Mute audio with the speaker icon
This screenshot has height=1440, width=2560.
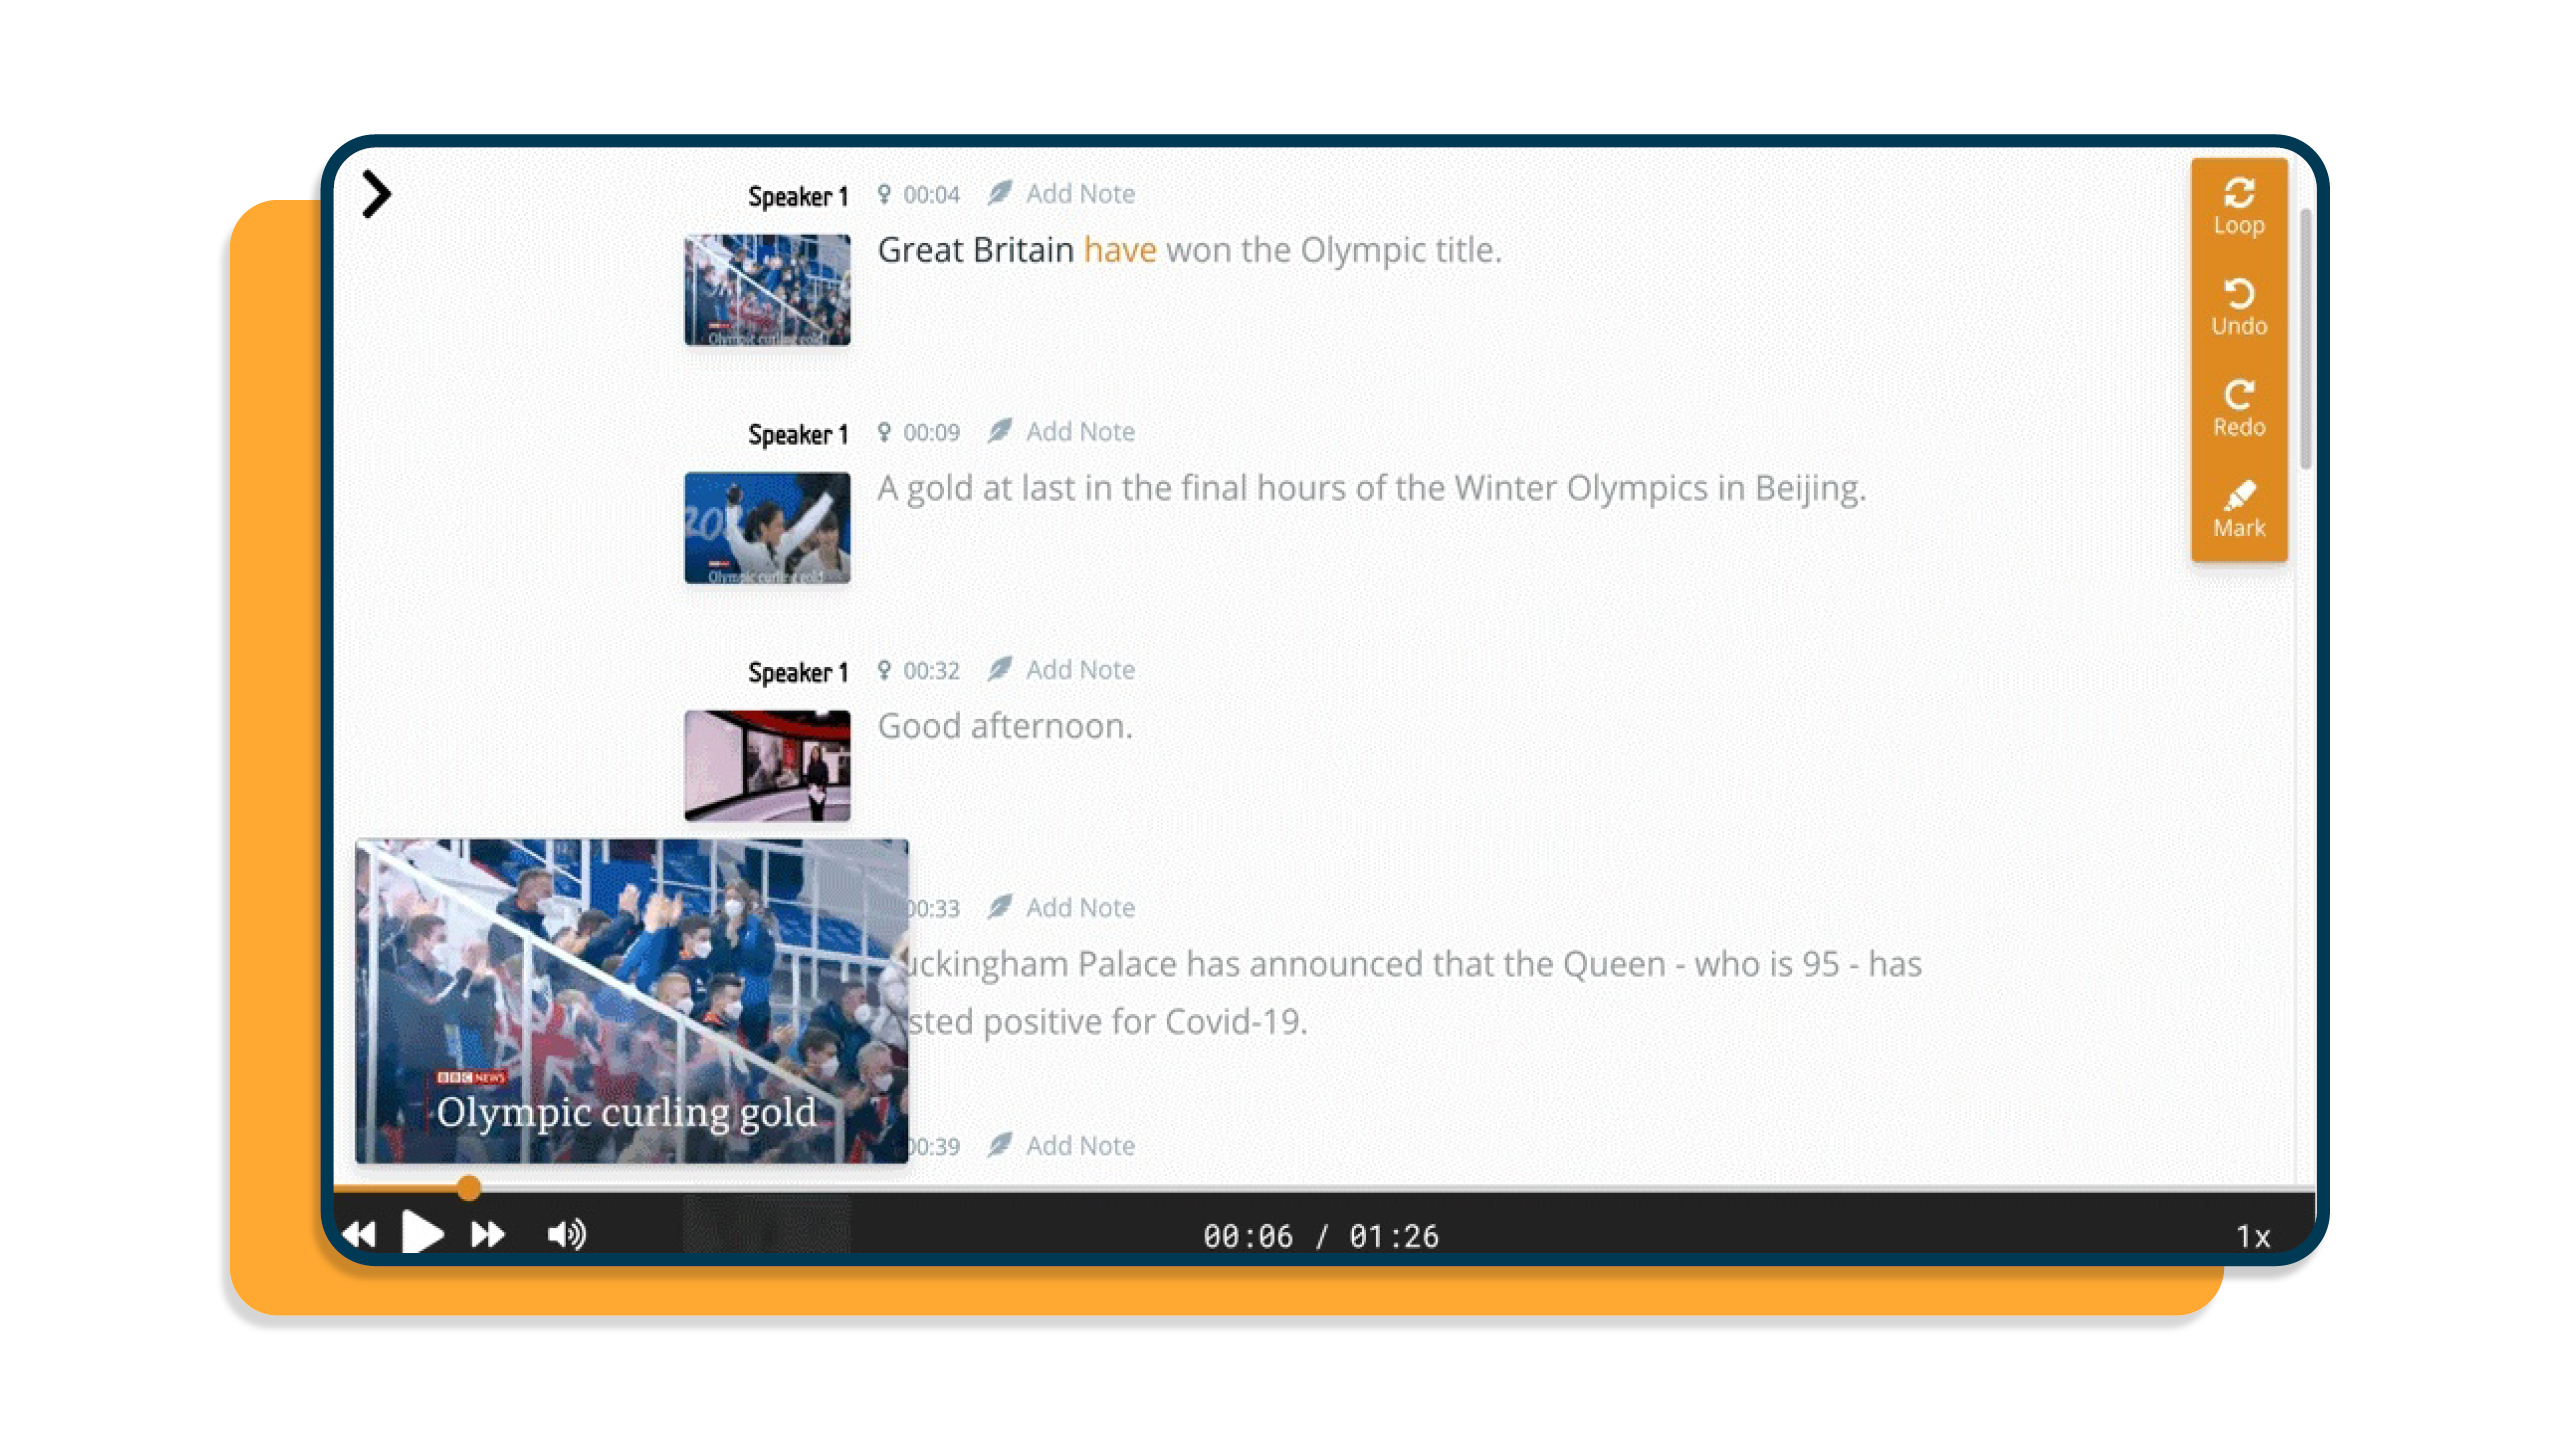tap(566, 1234)
